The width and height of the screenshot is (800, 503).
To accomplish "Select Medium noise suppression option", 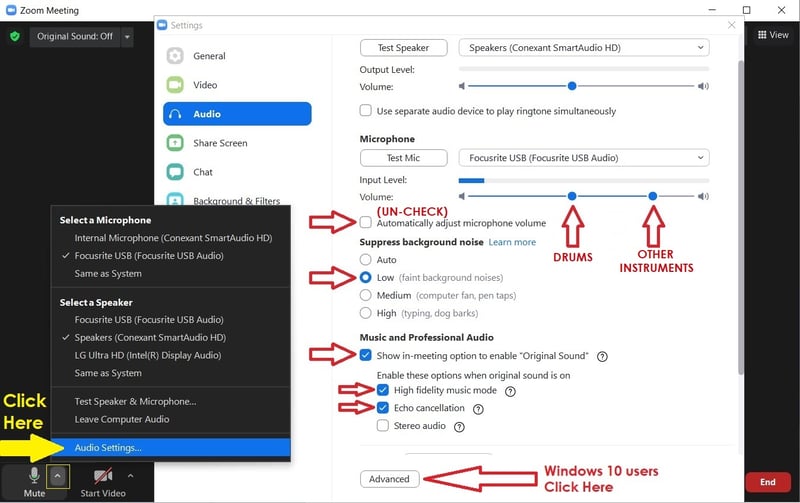I will tap(365, 295).
